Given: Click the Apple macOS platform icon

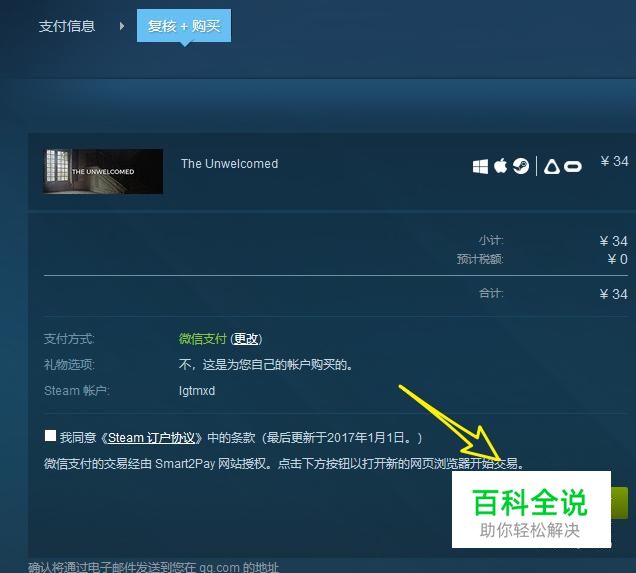Looking at the screenshot, I should 501,166.
